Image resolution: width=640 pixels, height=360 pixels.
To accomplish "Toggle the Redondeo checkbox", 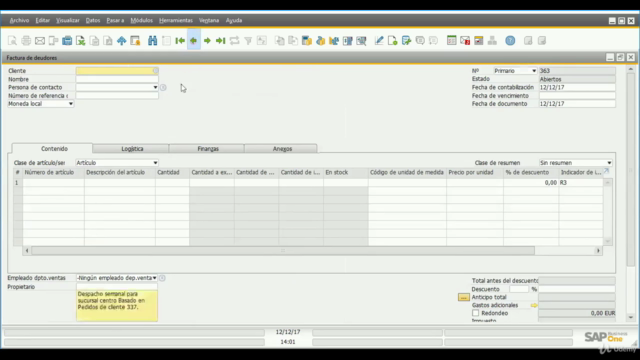I will (x=476, y=313).
